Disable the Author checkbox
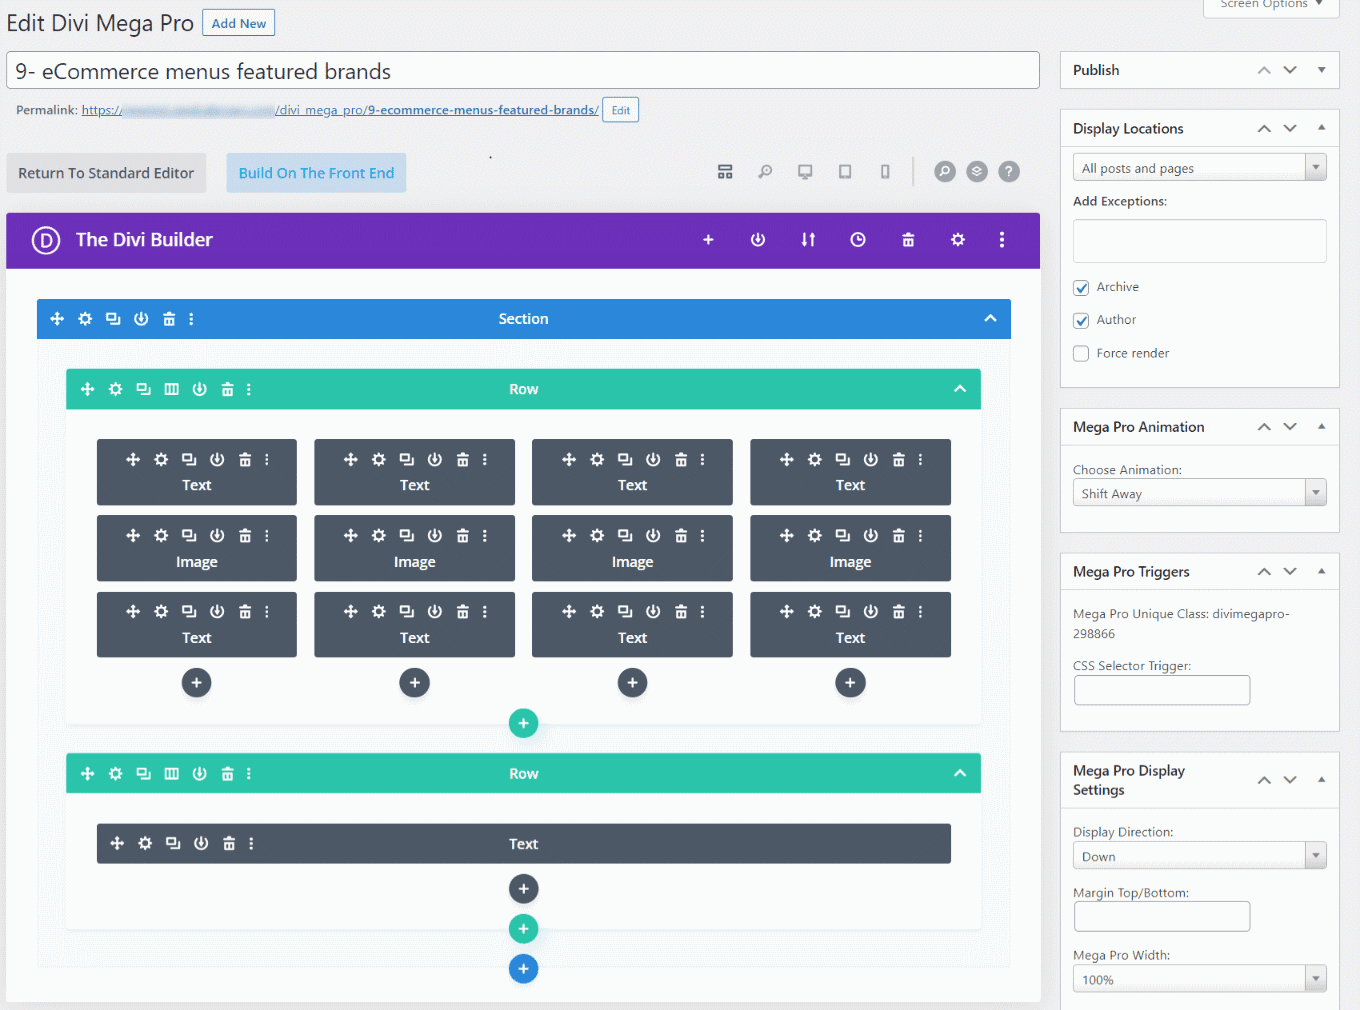Image resolution: width=1360 pixels, height=1010 pixels. coord(1081,320)
